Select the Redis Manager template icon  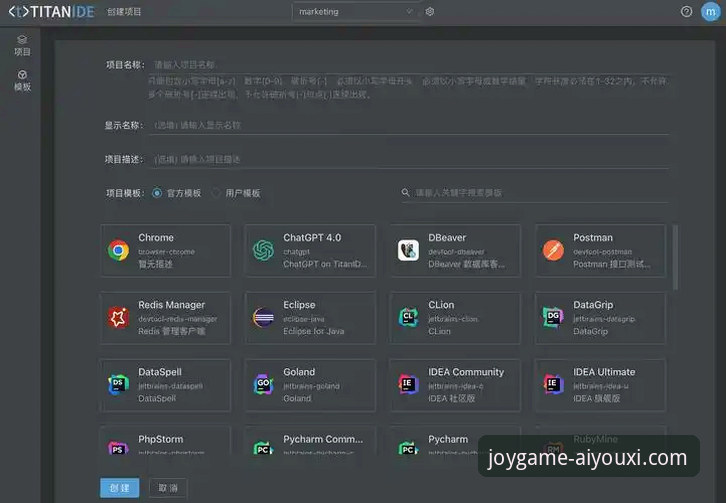119,317
